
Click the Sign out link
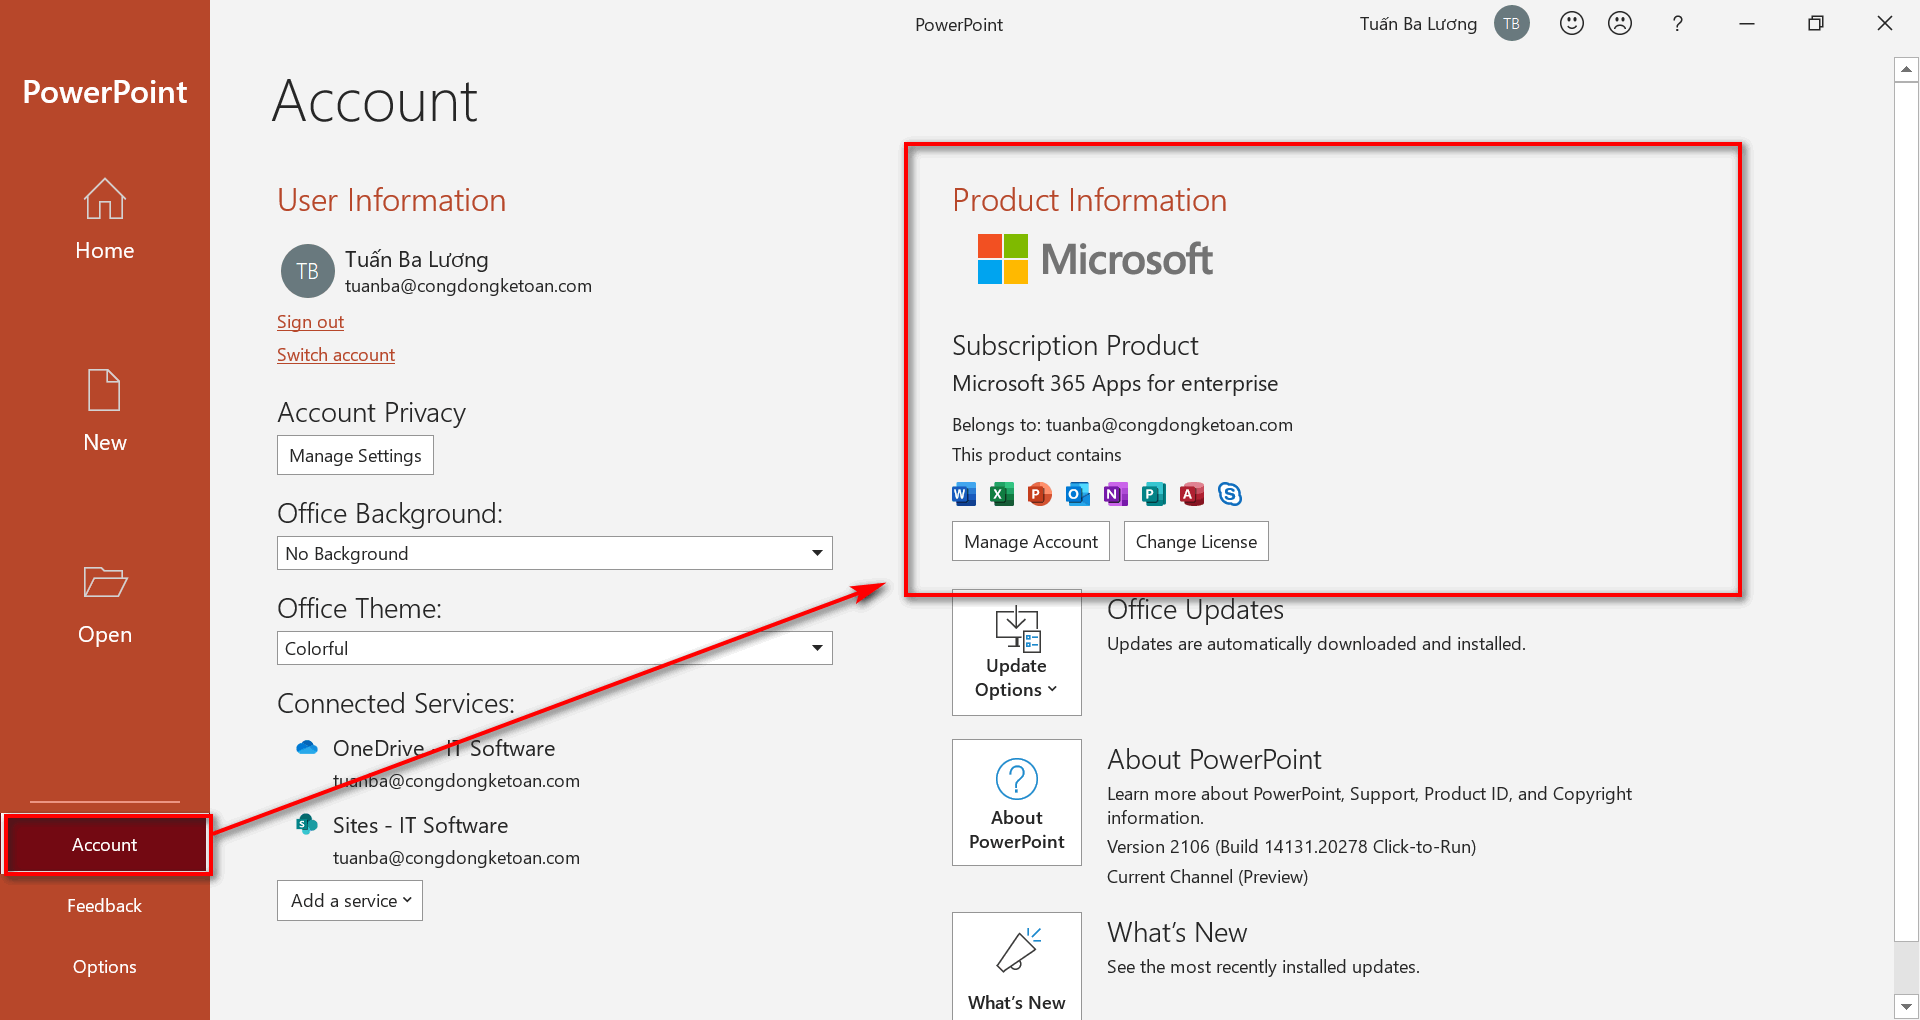click(310, 322)
